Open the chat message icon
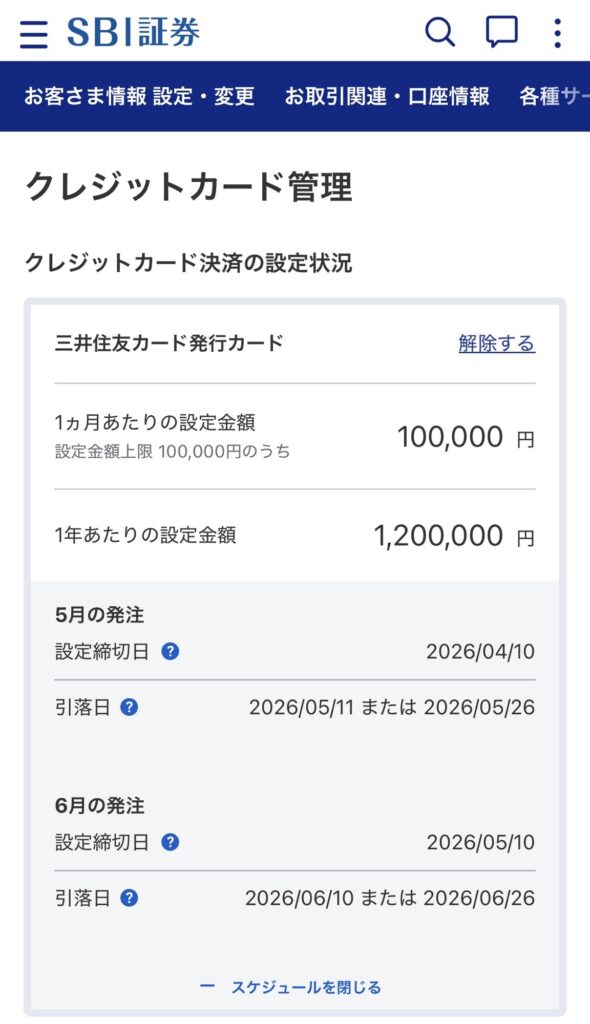Screen dimensions: 590x1024 pos(500,32)
